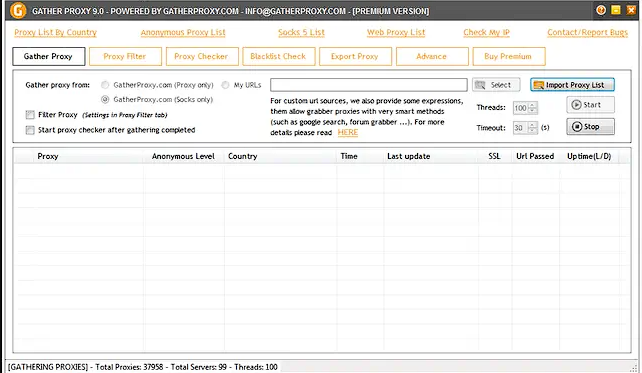Minimize the Gather Proxy window

[616, 10]
